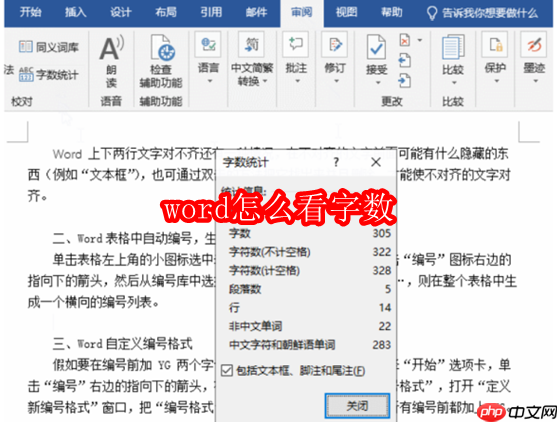Switch to the 视图 tab

point(347,12)
